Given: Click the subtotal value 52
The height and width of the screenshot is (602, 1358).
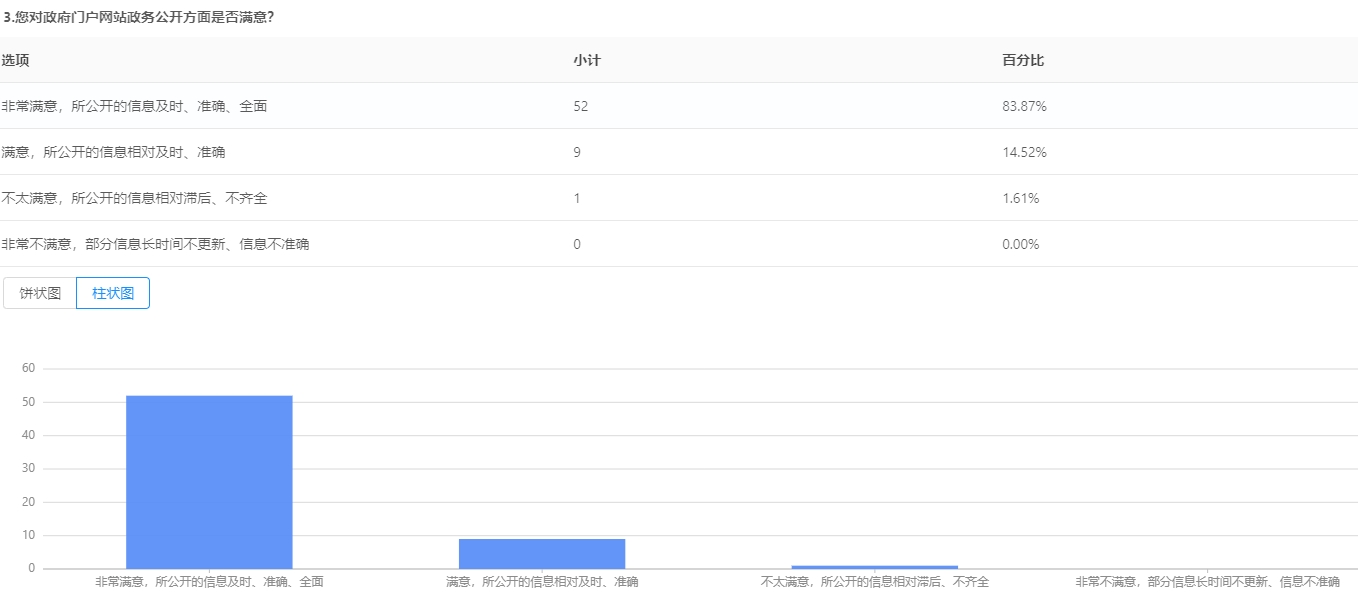Looking at the screenshot, I should click(x=581, y=106).
